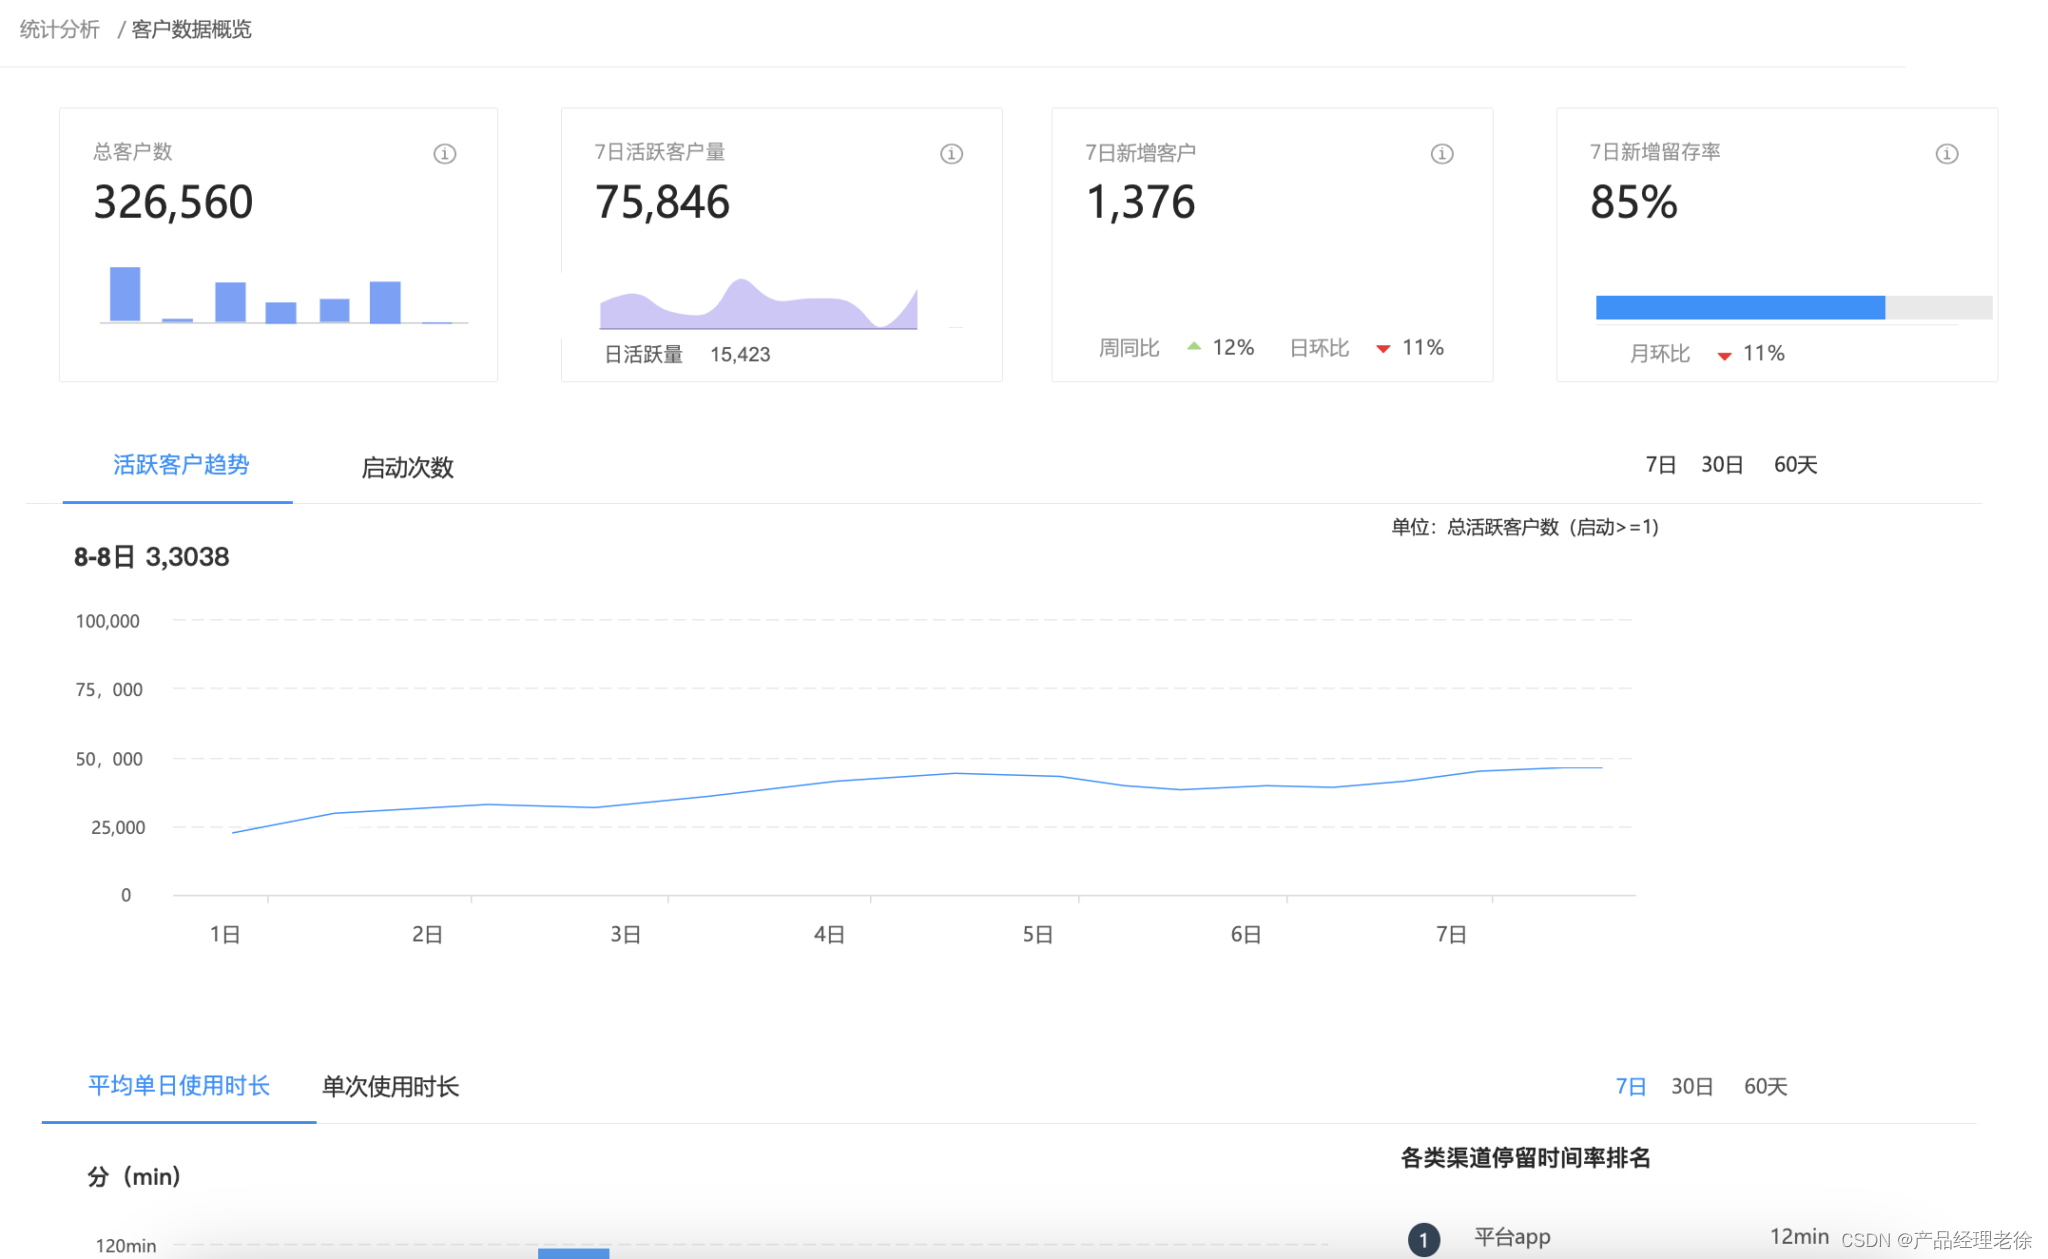
Task: Select 30日 range for usage duration
Action: tap(1691, 1087)
